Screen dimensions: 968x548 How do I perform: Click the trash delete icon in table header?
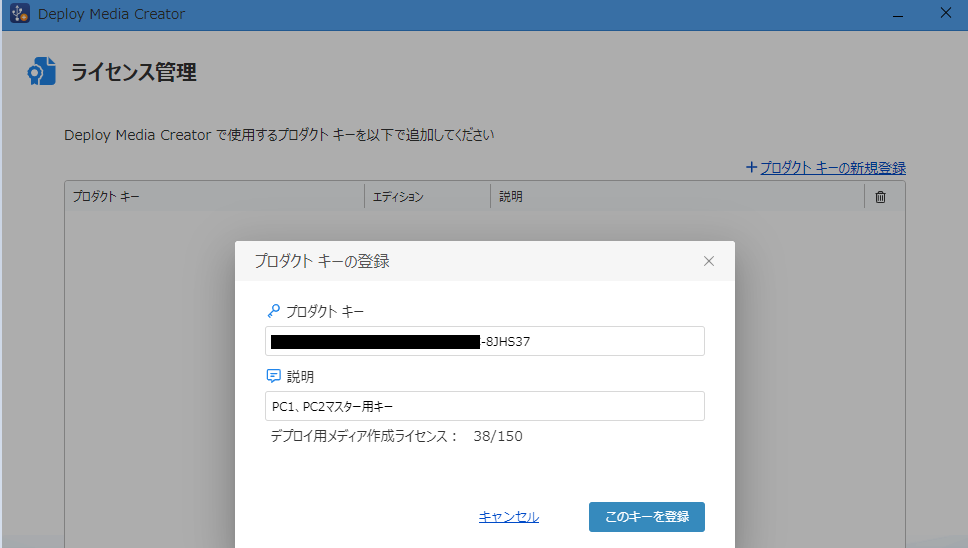[x=880, y=197]
